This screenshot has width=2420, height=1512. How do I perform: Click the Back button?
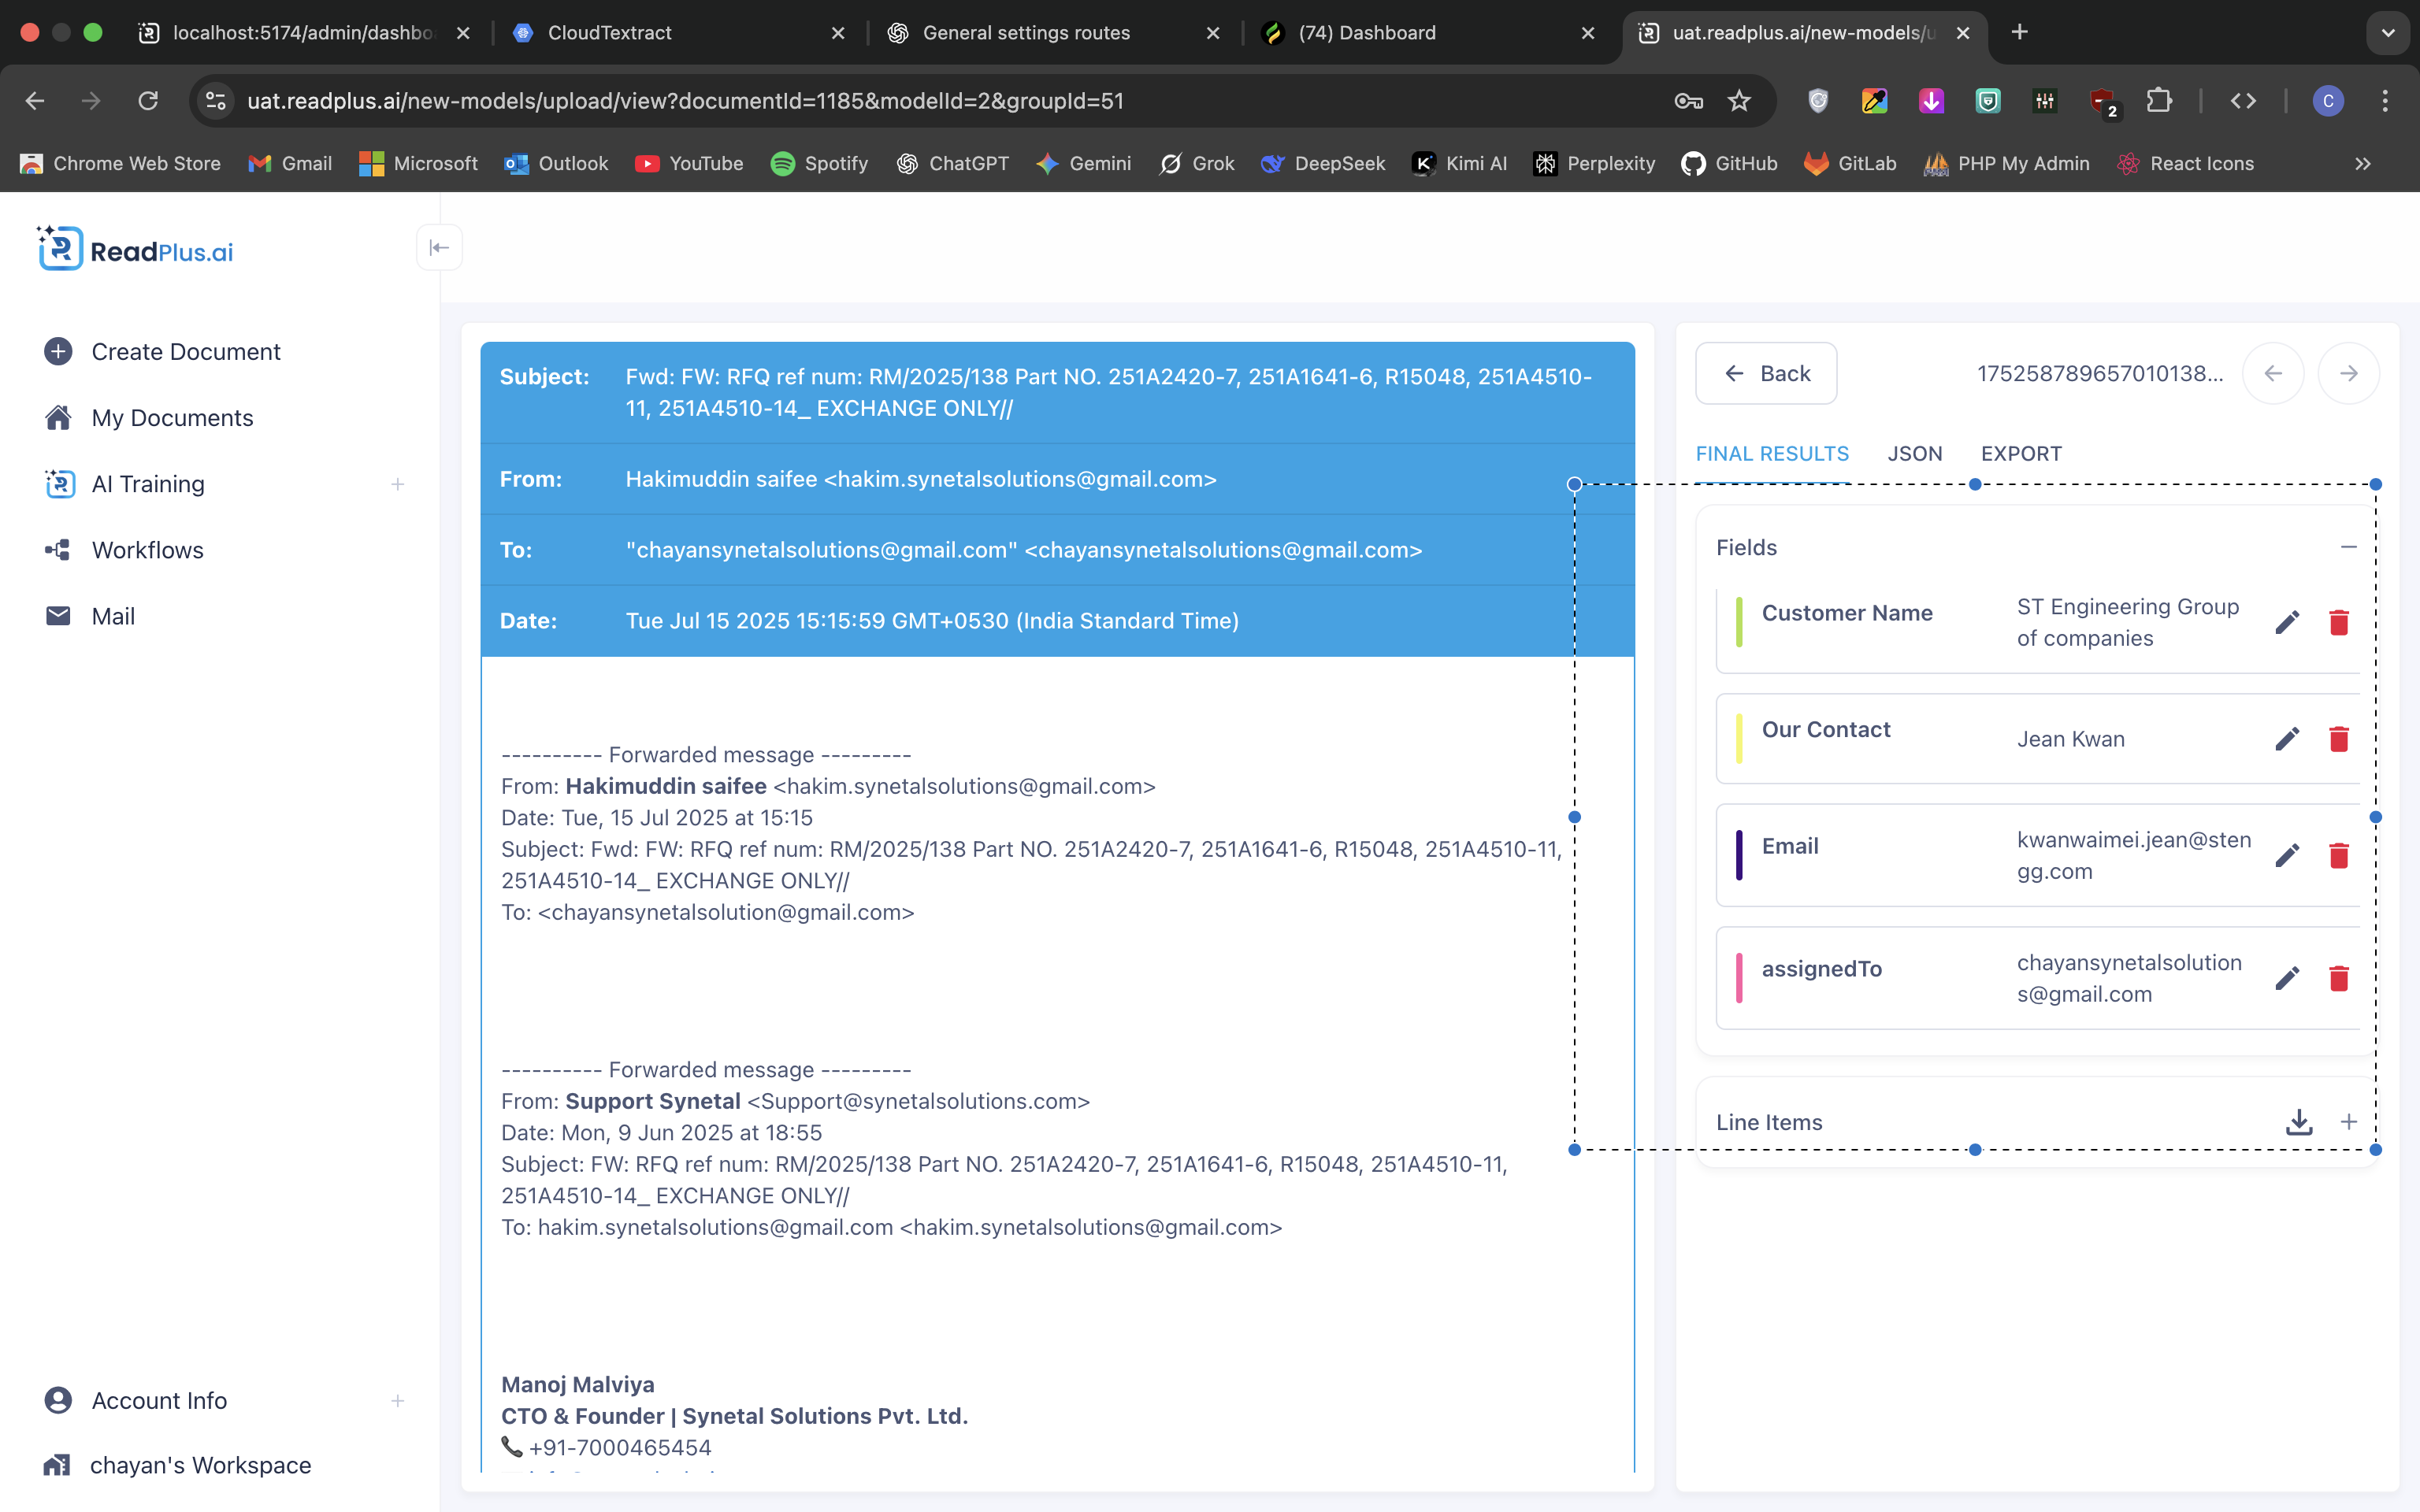coord(1766,373)
